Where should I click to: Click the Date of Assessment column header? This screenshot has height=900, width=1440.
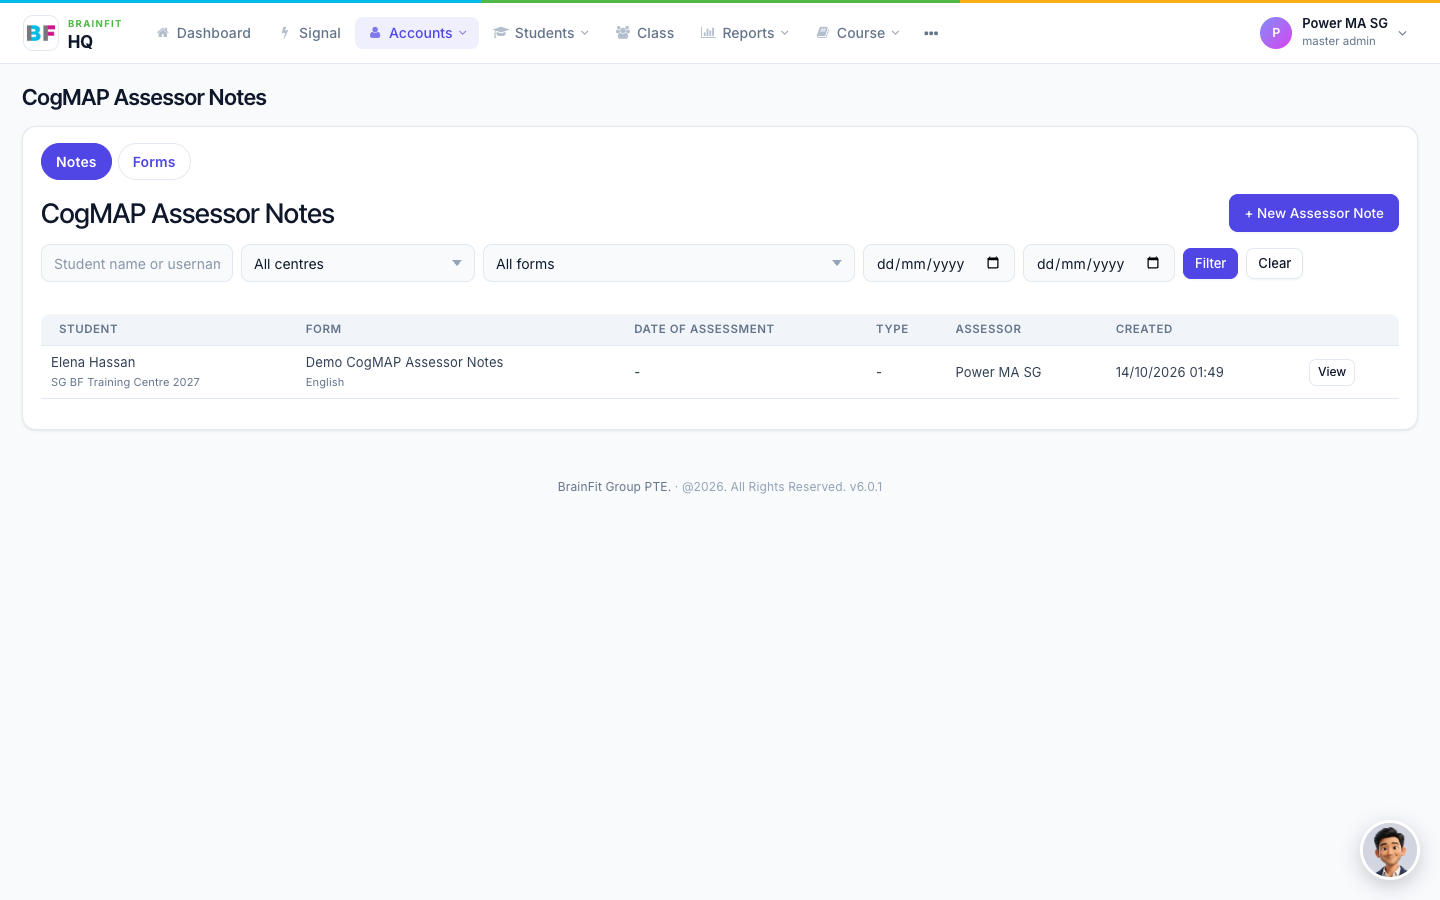point(704,329)
